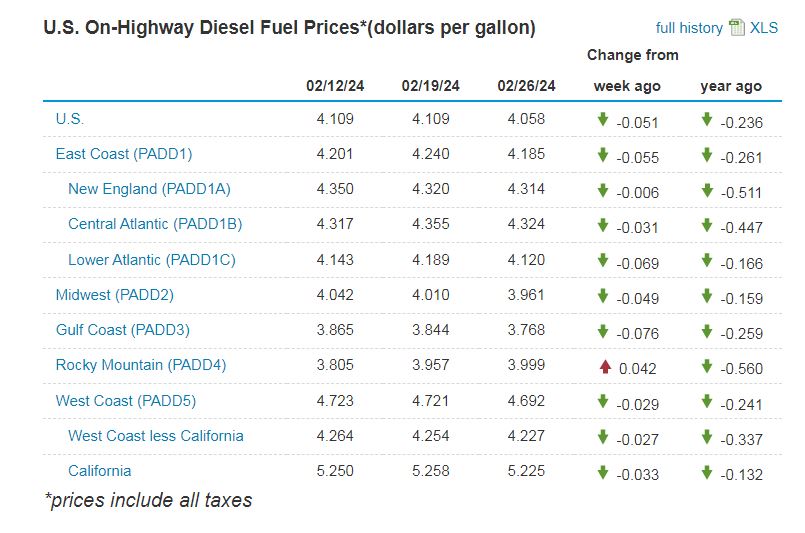Select Lower Atlantic (PADD1C) link
This screenshot has width=805, height=533.
(x=151, y=260)
